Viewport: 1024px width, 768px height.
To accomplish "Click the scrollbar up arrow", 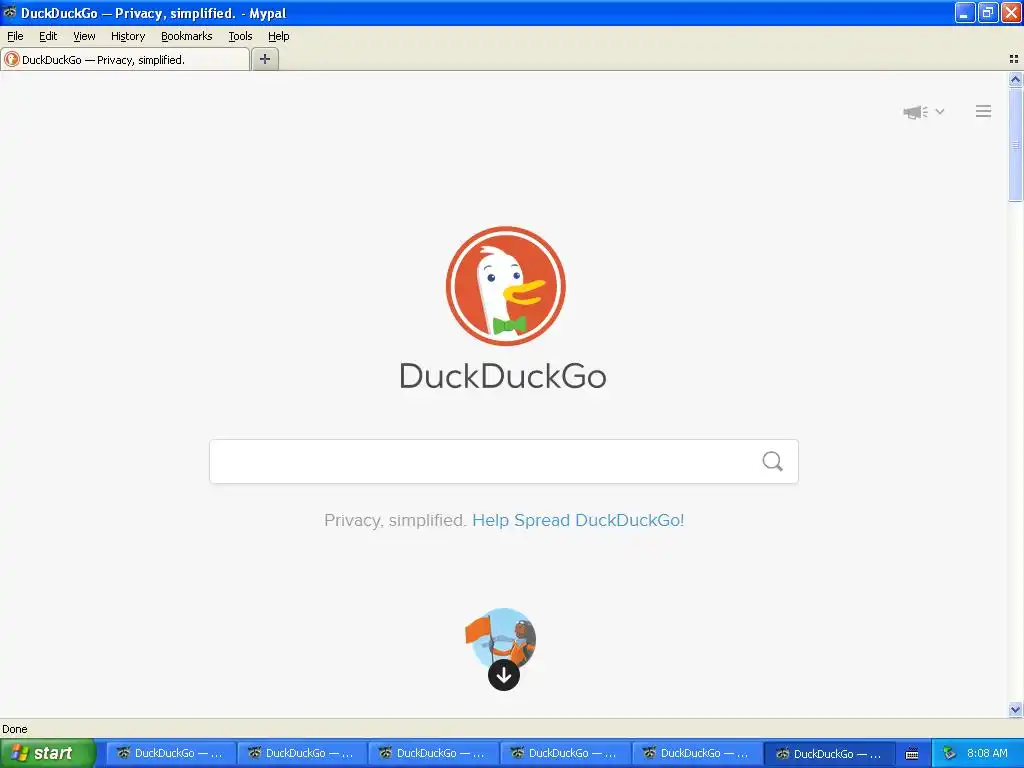I will click(x=1015, y=80).
